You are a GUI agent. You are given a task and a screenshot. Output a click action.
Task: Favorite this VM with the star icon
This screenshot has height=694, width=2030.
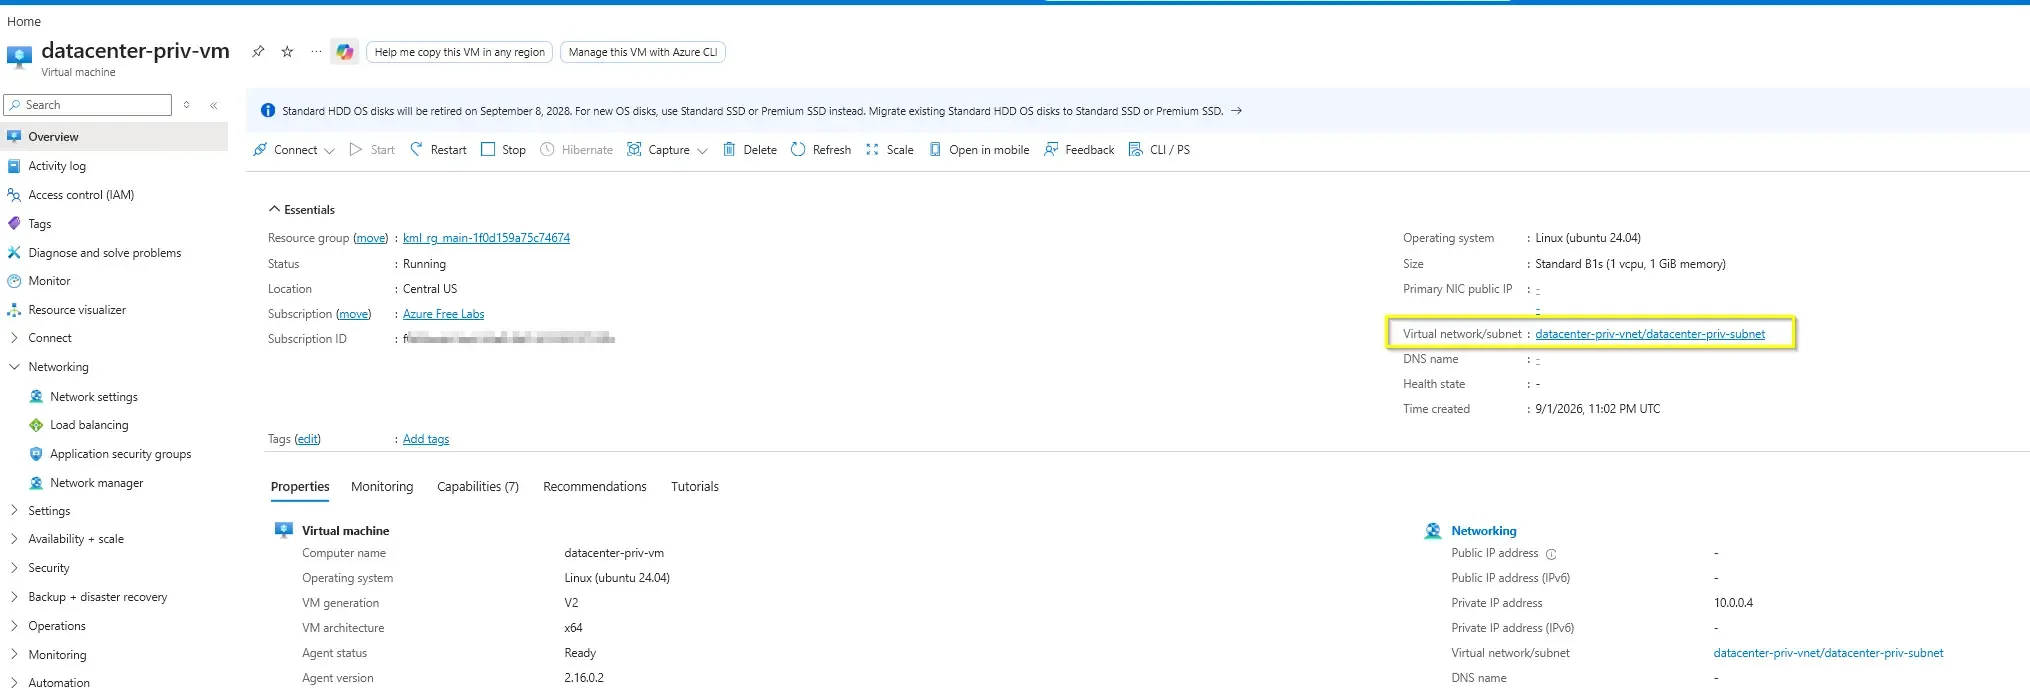pyautogui.click(x=287, y=51)
